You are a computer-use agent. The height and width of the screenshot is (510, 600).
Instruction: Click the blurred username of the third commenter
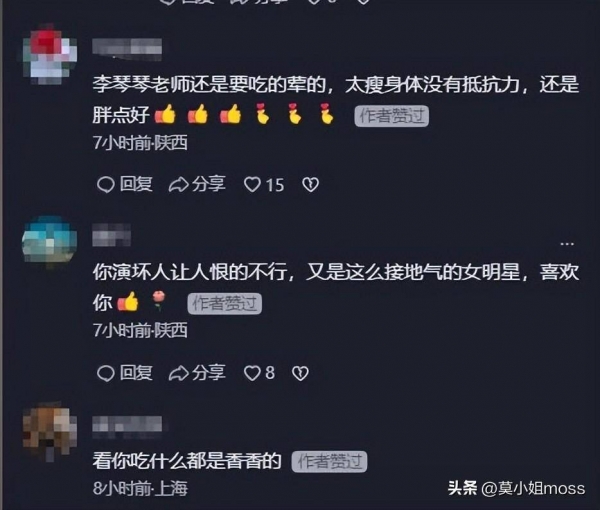pos(127,426)
